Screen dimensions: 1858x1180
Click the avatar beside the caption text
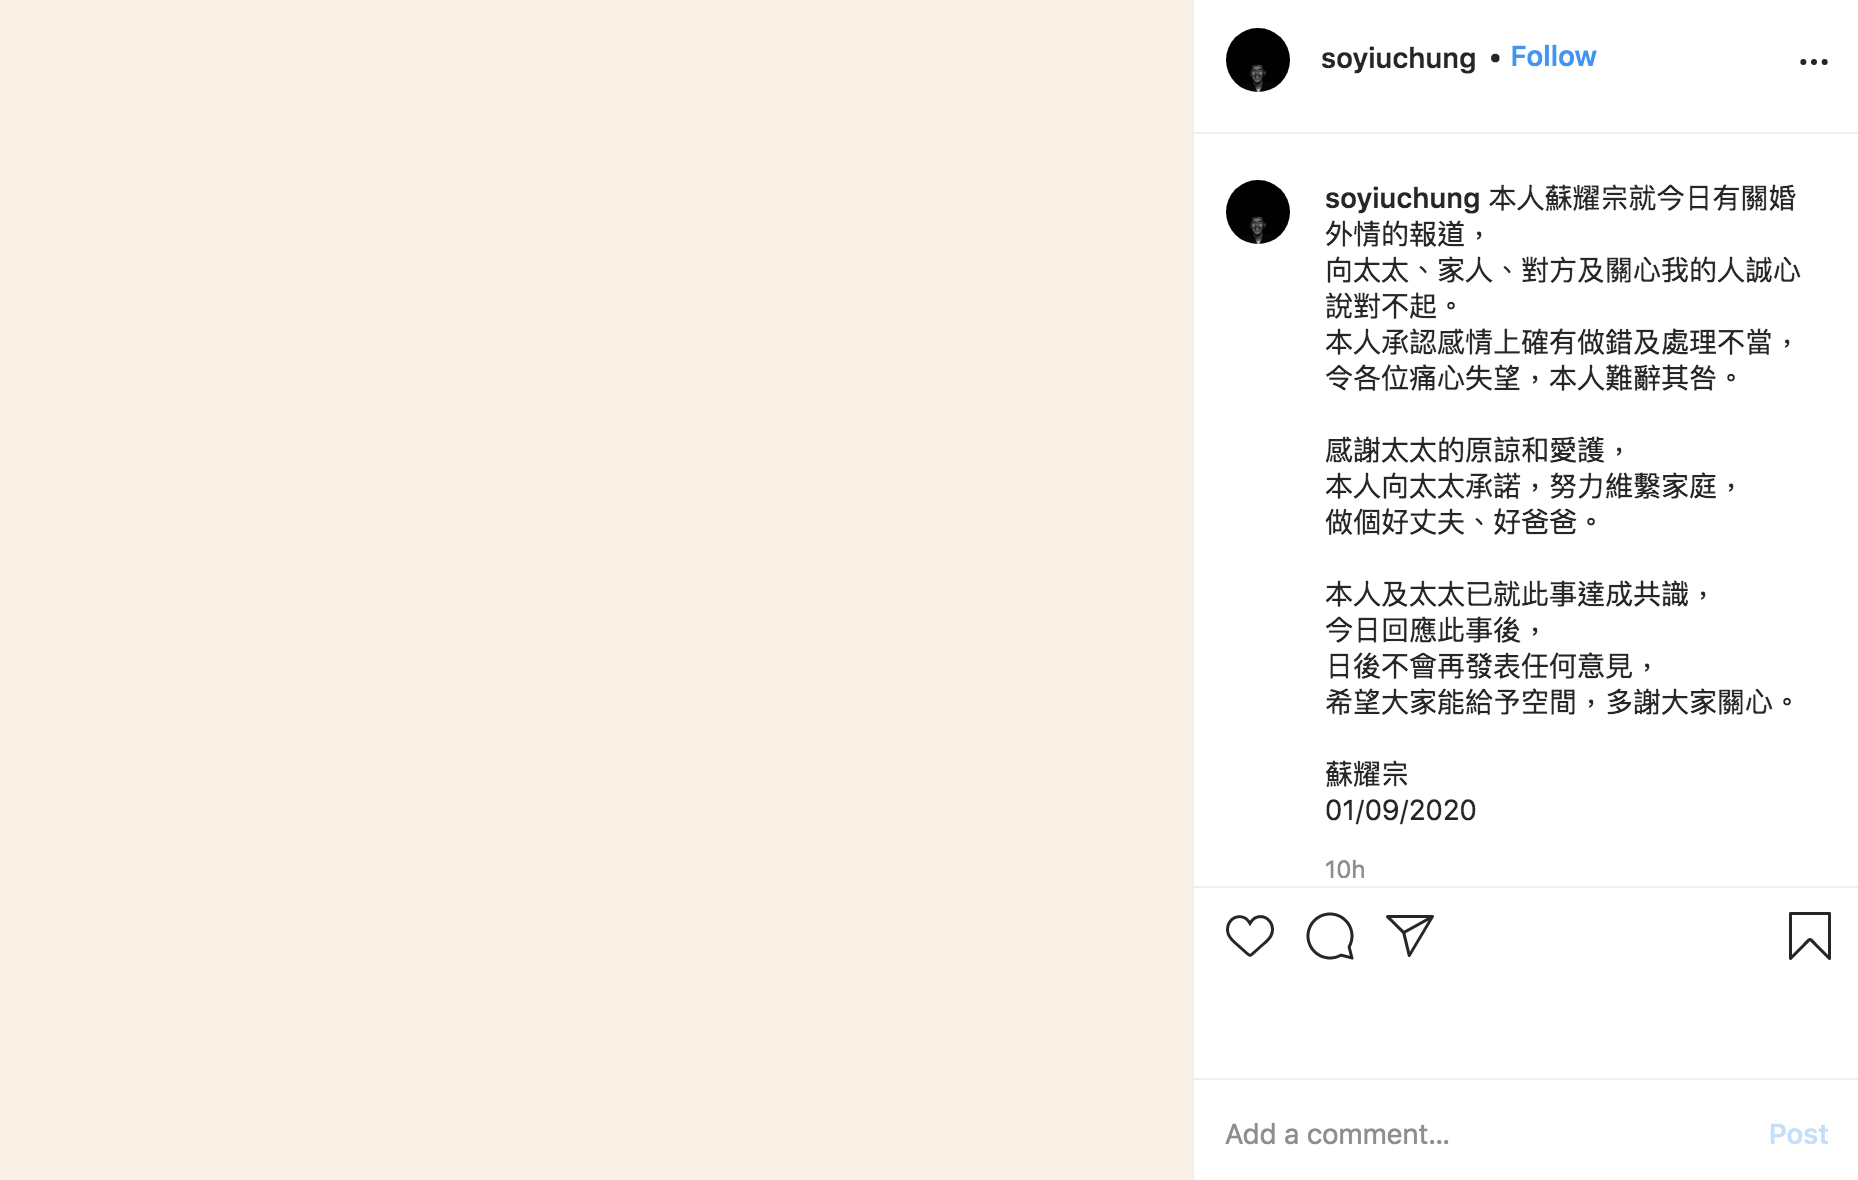pos(1257,212)
